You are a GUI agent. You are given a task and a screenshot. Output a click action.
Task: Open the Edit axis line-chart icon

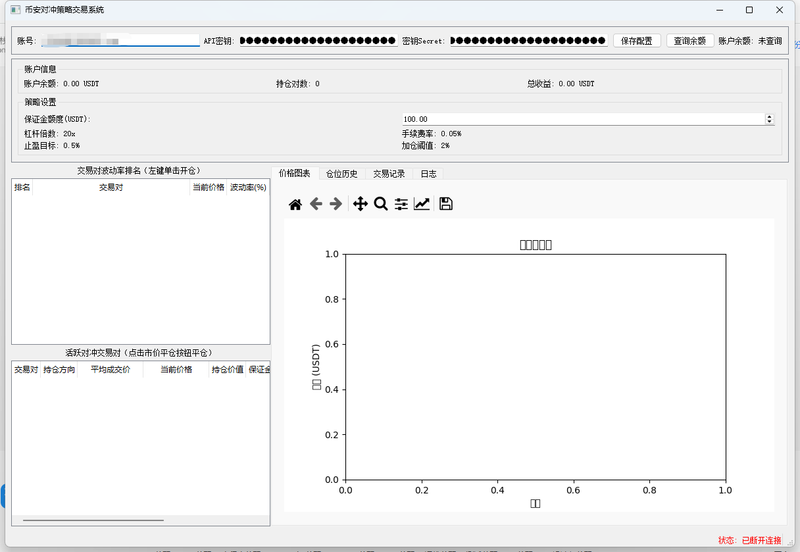pyautogui.click(x=422, y=204)
